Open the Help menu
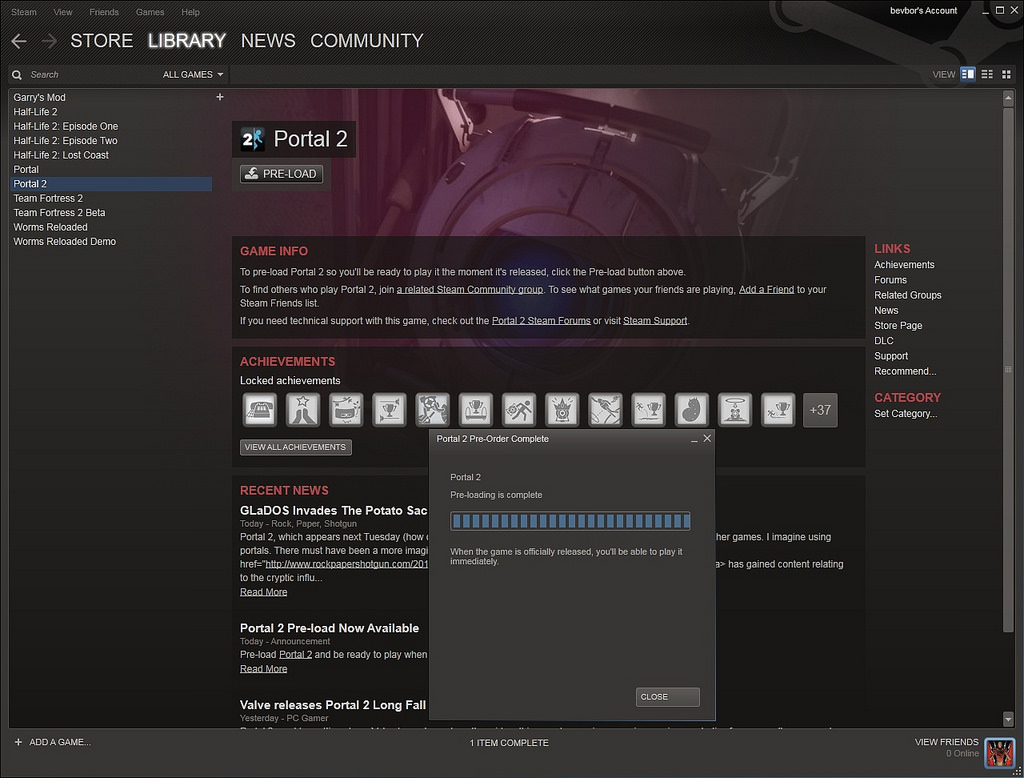Viewport: 1024px width, 778px height. pos(190,12)
